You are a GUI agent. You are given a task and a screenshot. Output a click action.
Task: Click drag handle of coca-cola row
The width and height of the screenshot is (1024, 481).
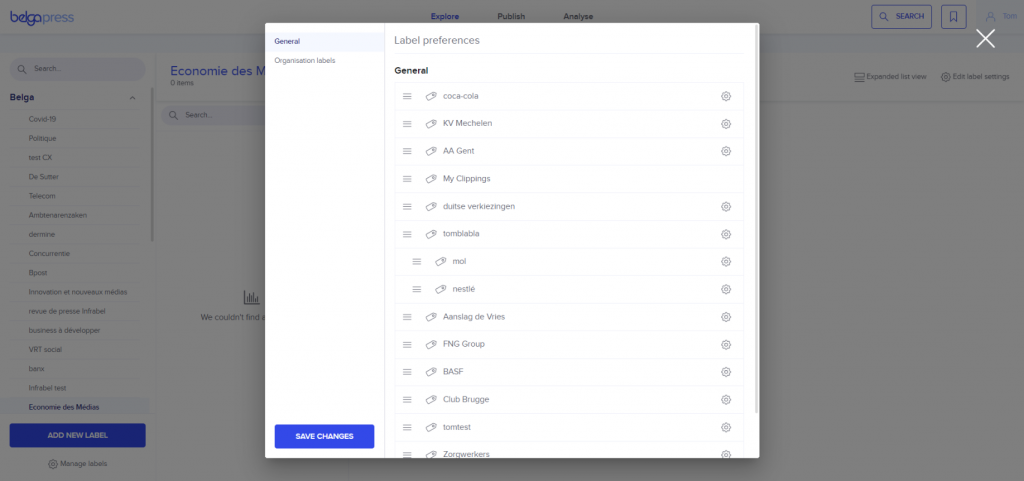coord(407,96)
